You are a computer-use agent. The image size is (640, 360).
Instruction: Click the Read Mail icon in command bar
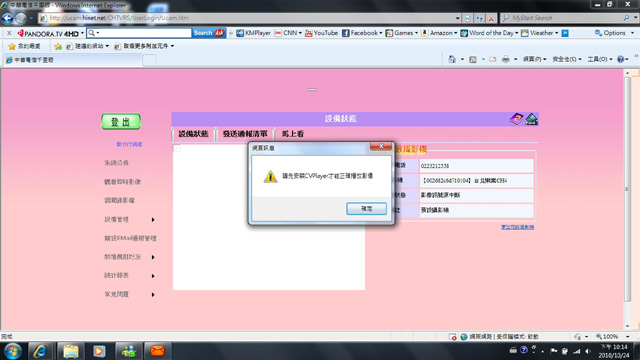coord(493,60)
